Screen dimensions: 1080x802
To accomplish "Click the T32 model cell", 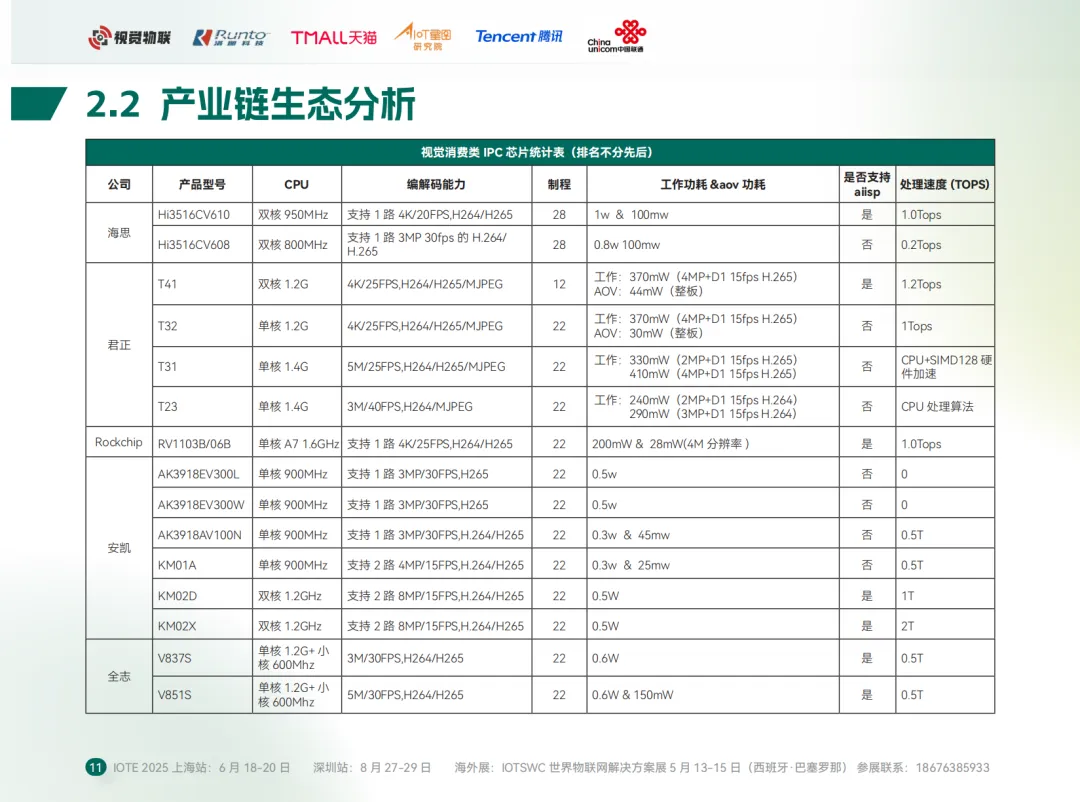I will point(202,326).
